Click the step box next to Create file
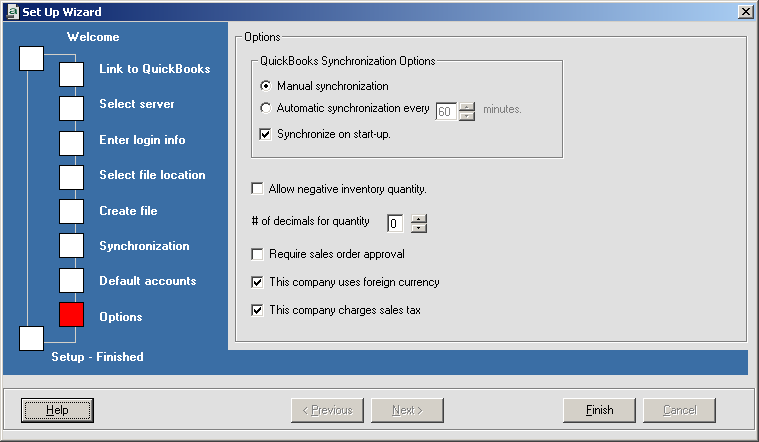 (71, 211)
